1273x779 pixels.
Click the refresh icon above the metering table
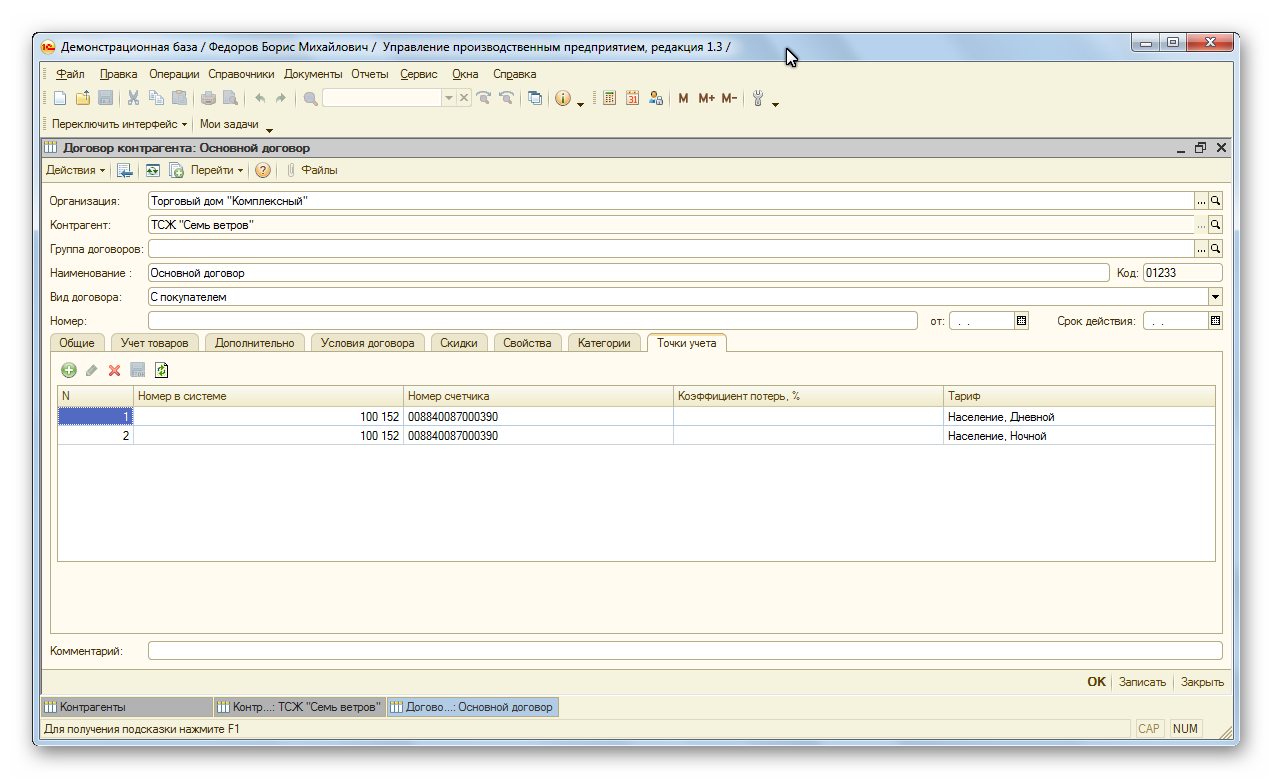tap(161, 370)
